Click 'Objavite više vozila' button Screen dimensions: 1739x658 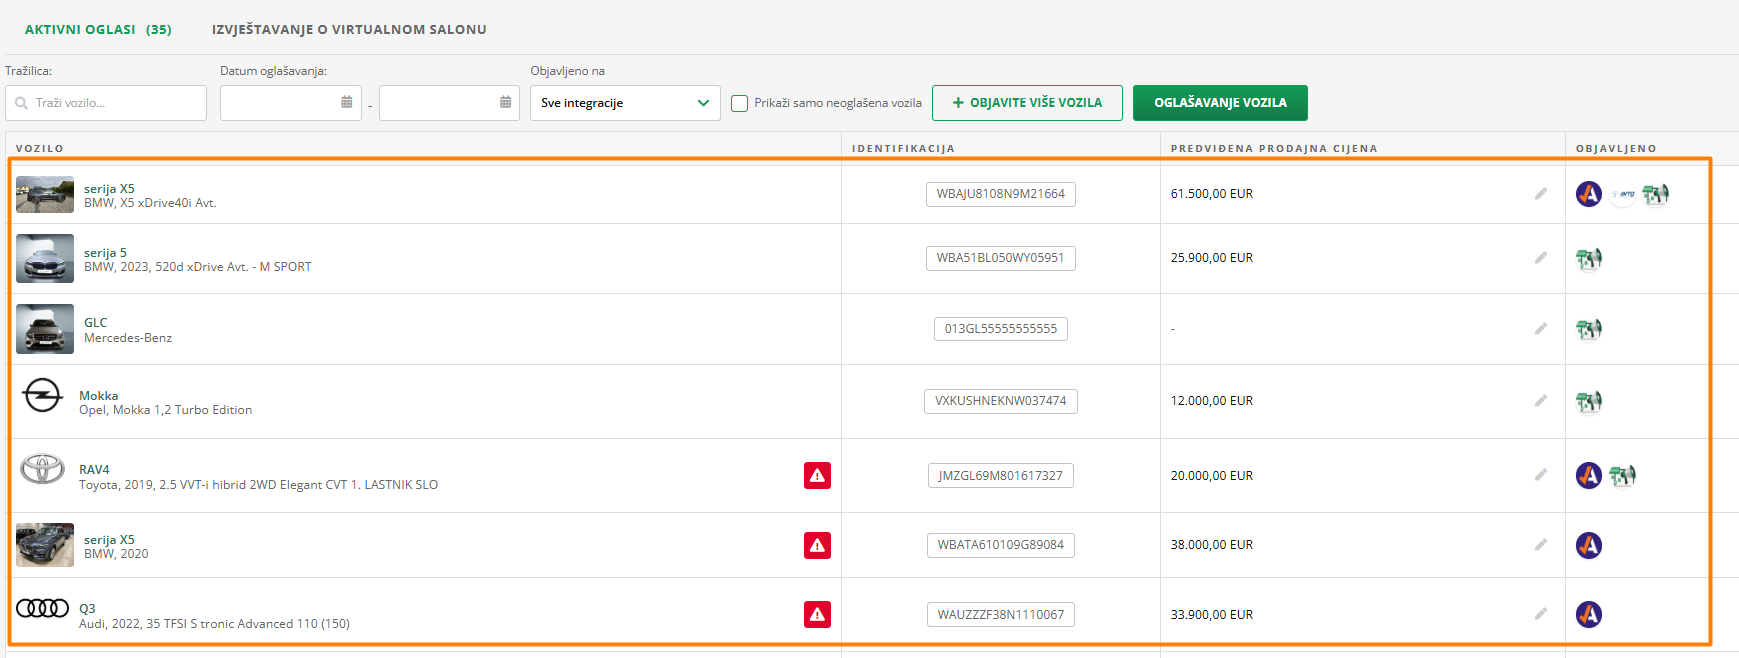click(1027, 103)
